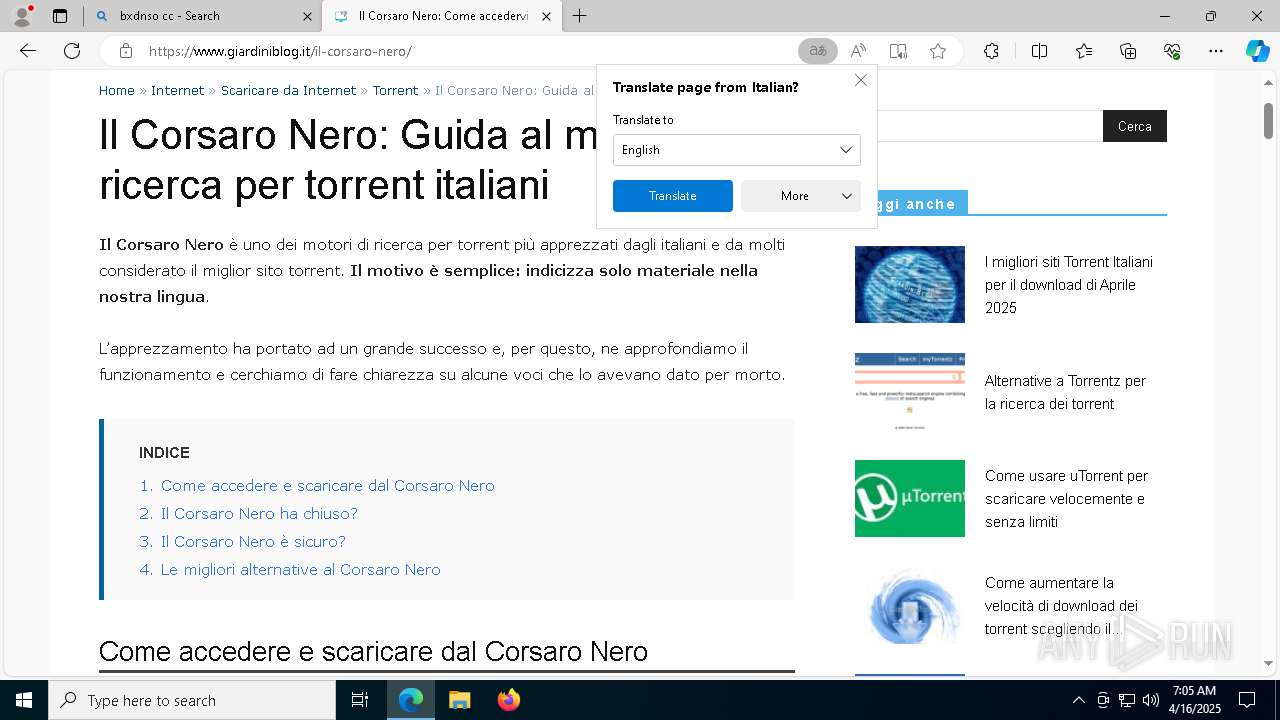The height and width of the screenshot is (720, 1280).
Task: Click the Torrentz screenshot thumbnail
Action: (x=910, y=391)
